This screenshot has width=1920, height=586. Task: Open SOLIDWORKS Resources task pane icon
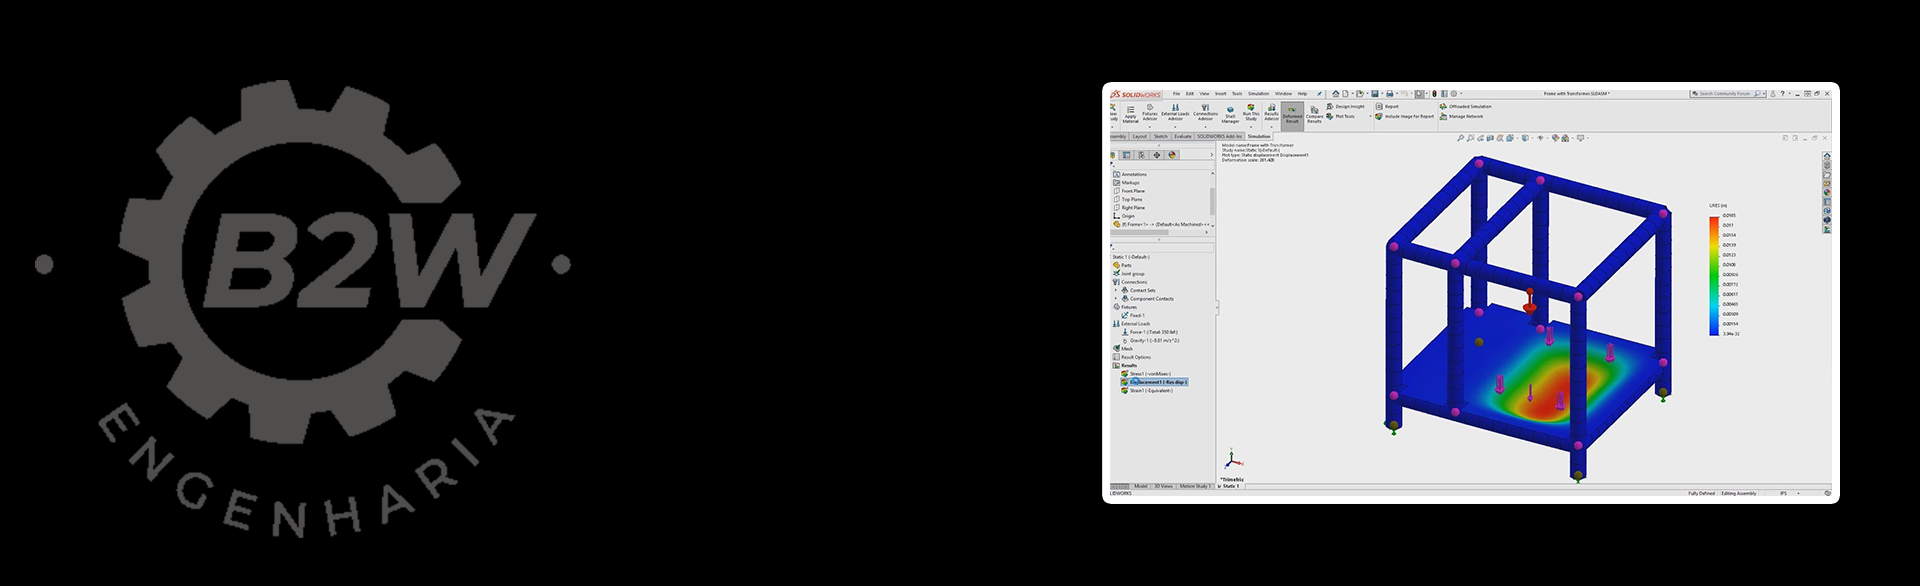click(x=1827, y=156)
